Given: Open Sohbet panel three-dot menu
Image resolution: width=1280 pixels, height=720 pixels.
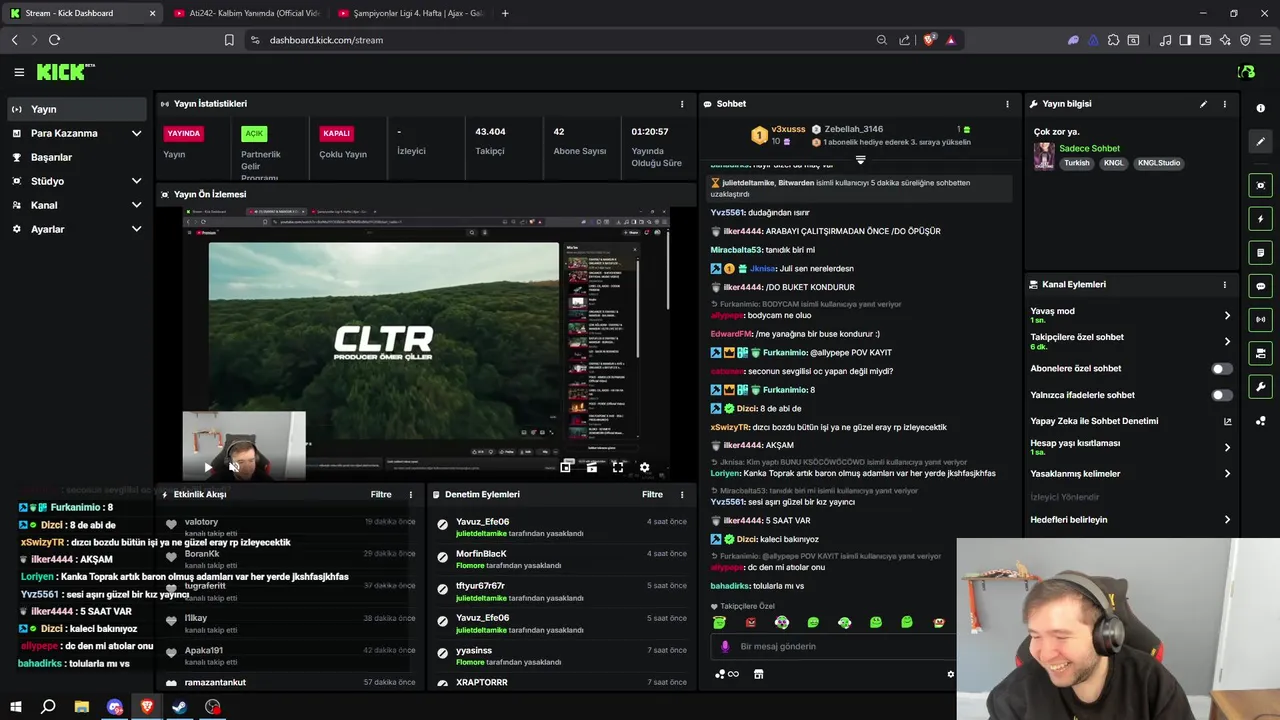Looking at the screenshot, I should coord(1007,104).
